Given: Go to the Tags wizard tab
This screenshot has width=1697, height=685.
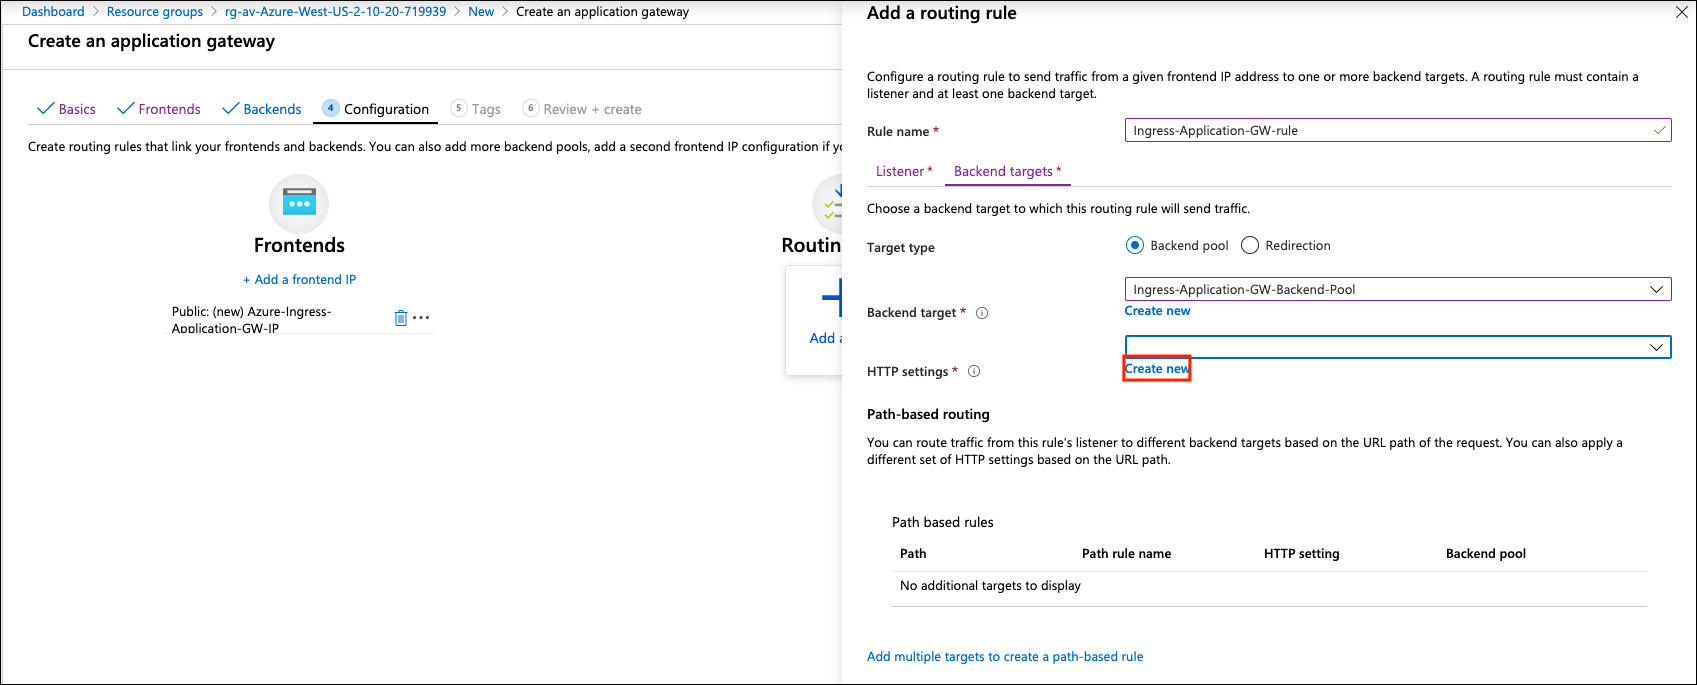Looking at the screenshot, I should [476, 109].
